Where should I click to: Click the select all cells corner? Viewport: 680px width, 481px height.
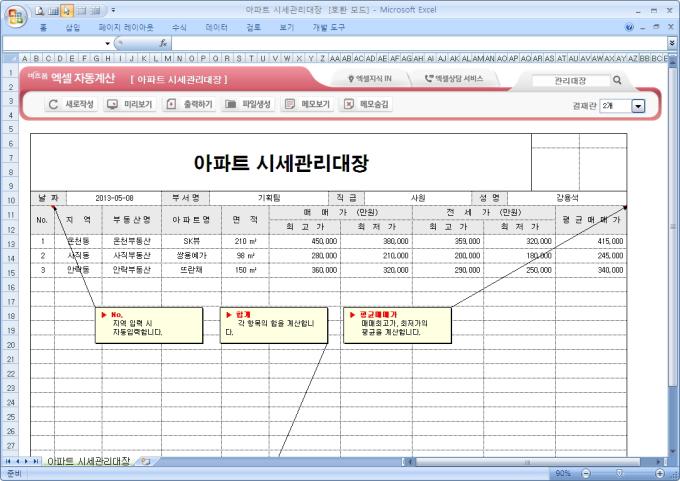(10, 58)
